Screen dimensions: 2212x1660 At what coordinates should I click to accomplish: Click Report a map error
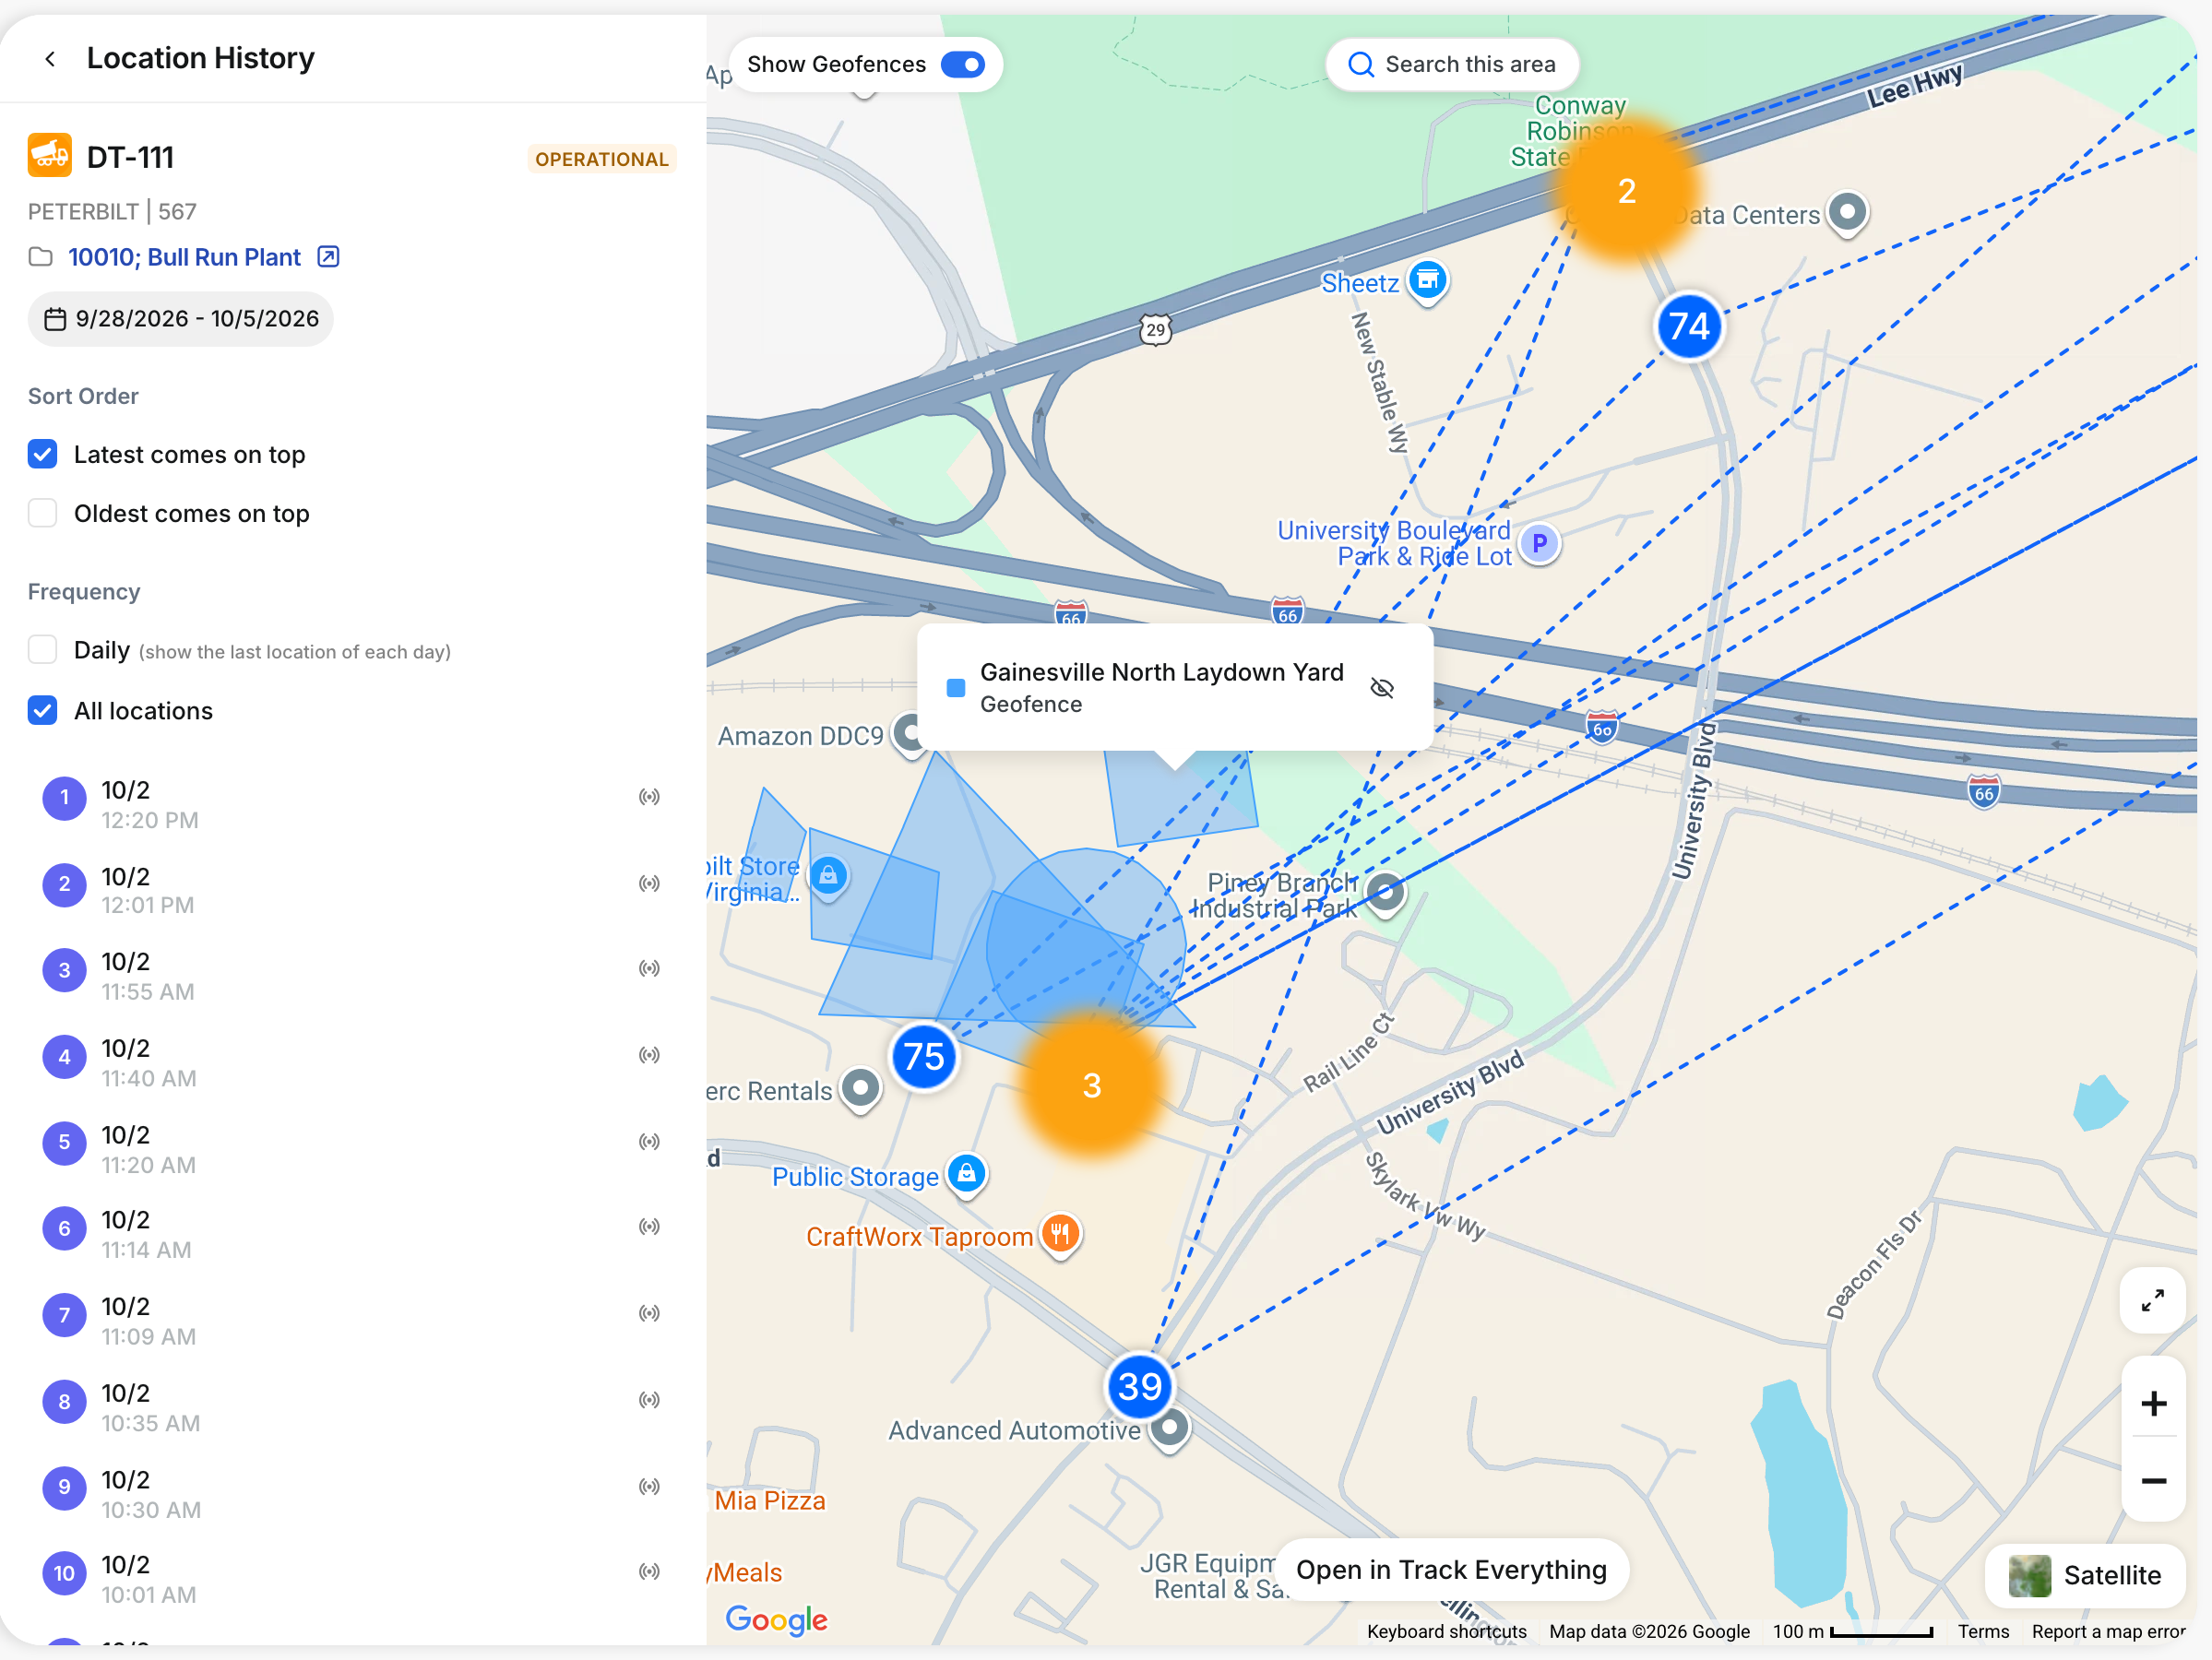(2108, 1631)
